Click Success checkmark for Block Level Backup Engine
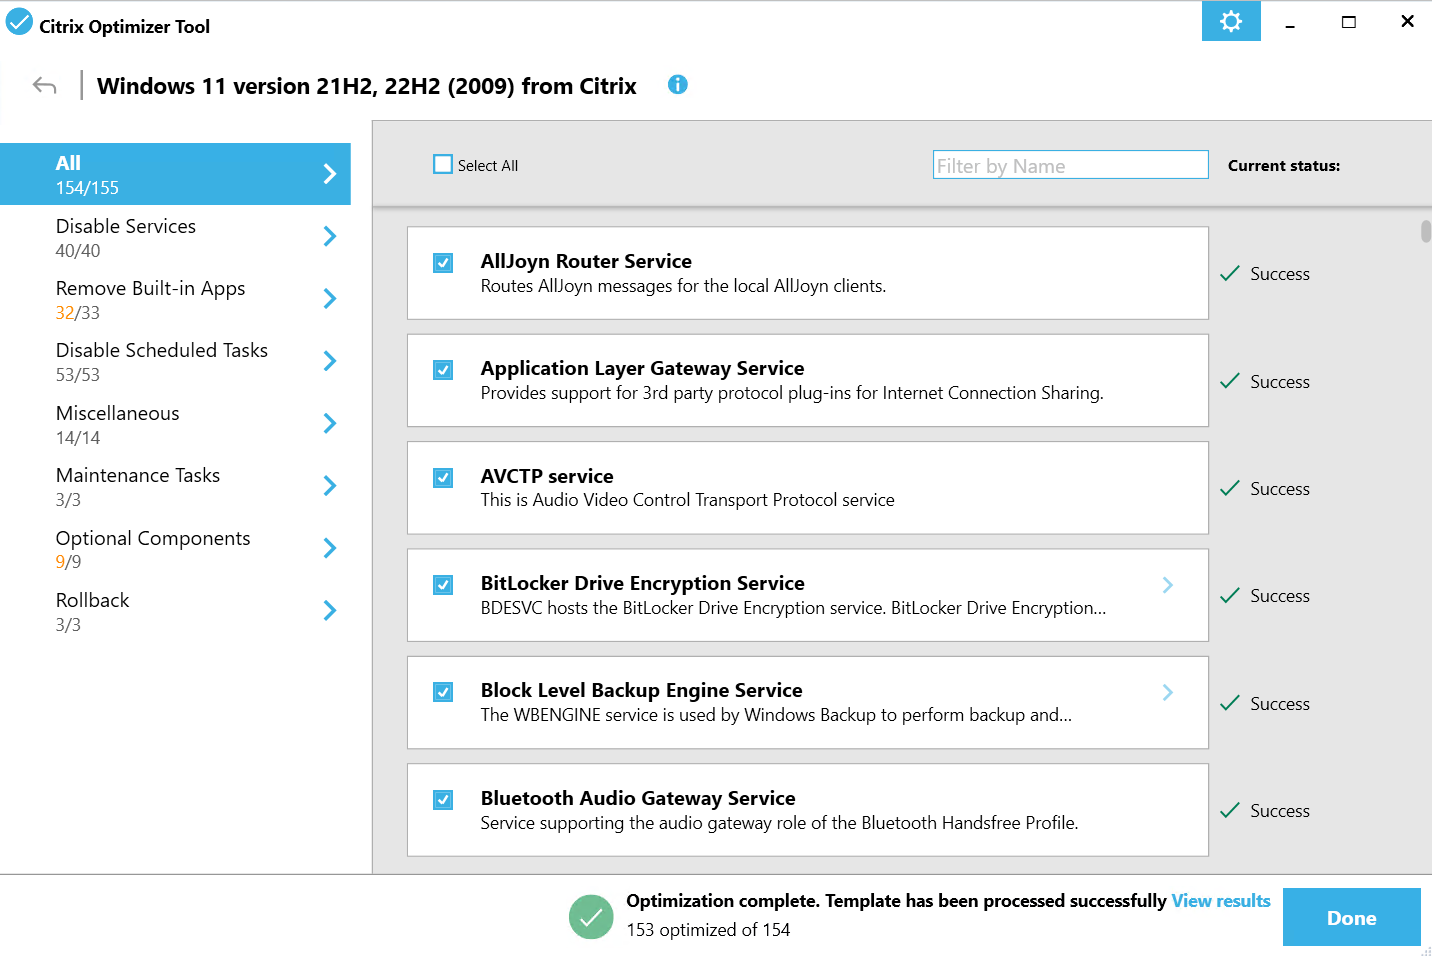The width and height of the screenshot is (1432, 956). 1230,703
